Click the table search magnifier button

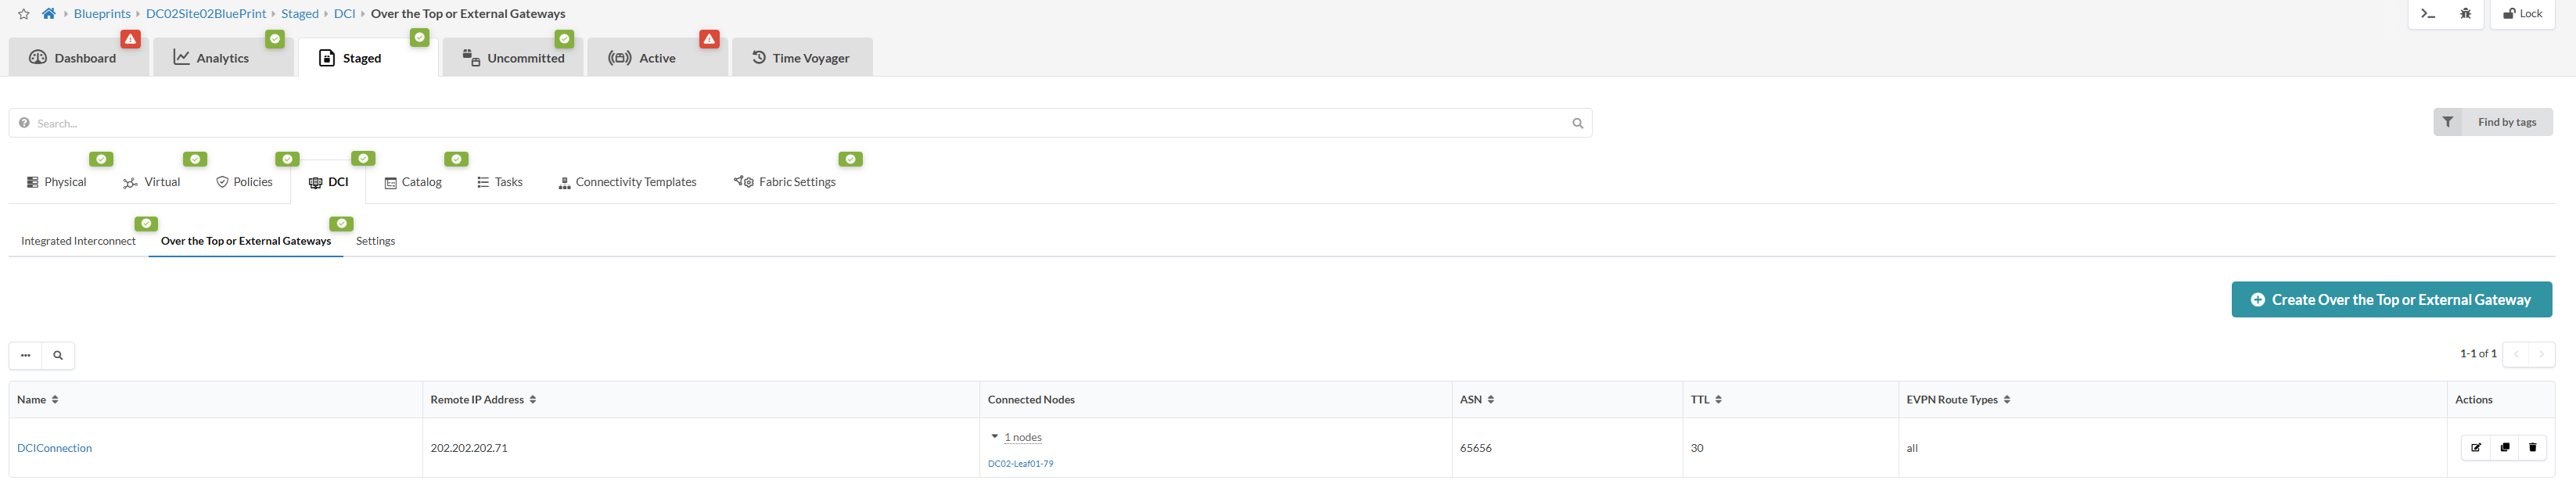click(58, 355)
